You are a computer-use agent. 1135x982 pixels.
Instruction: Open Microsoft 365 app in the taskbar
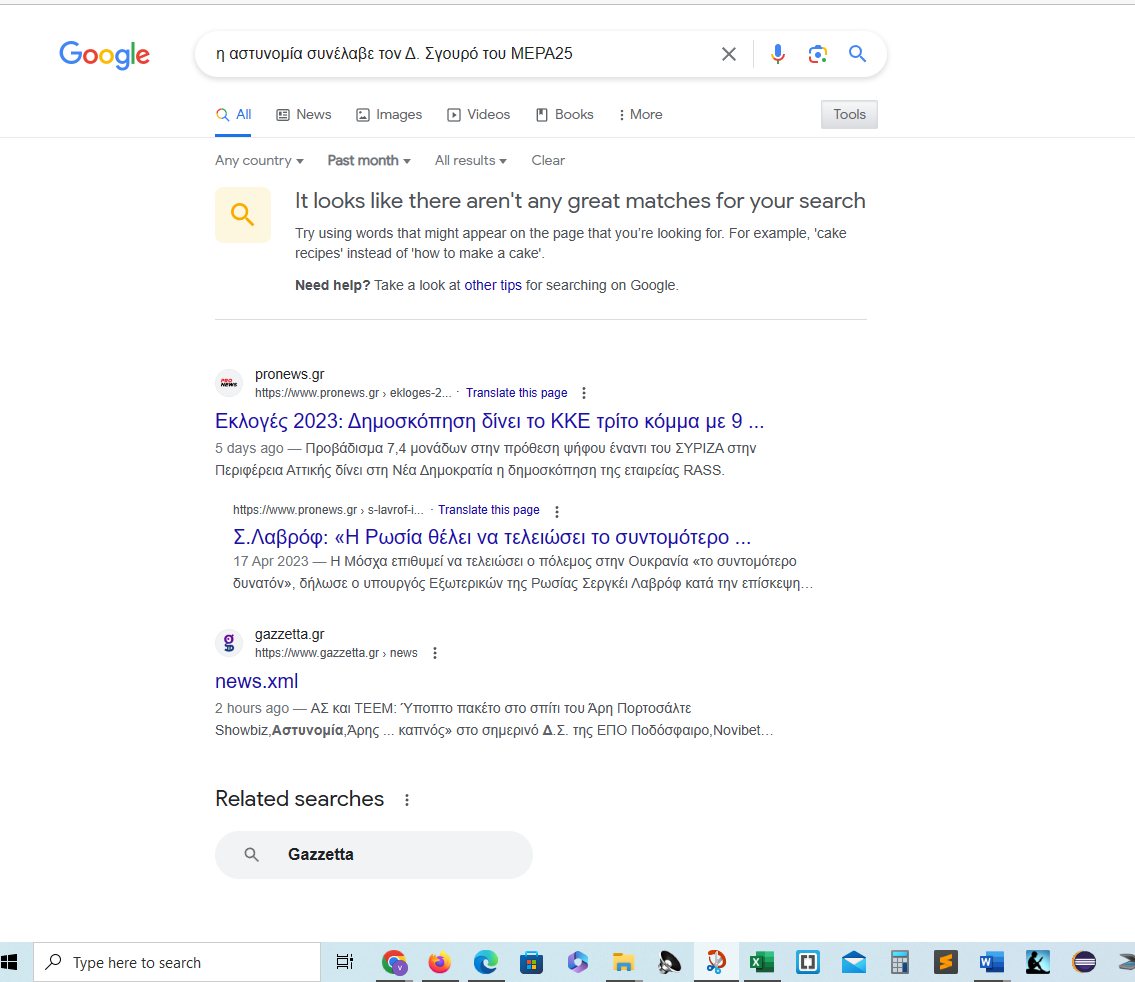pos(578,962)
